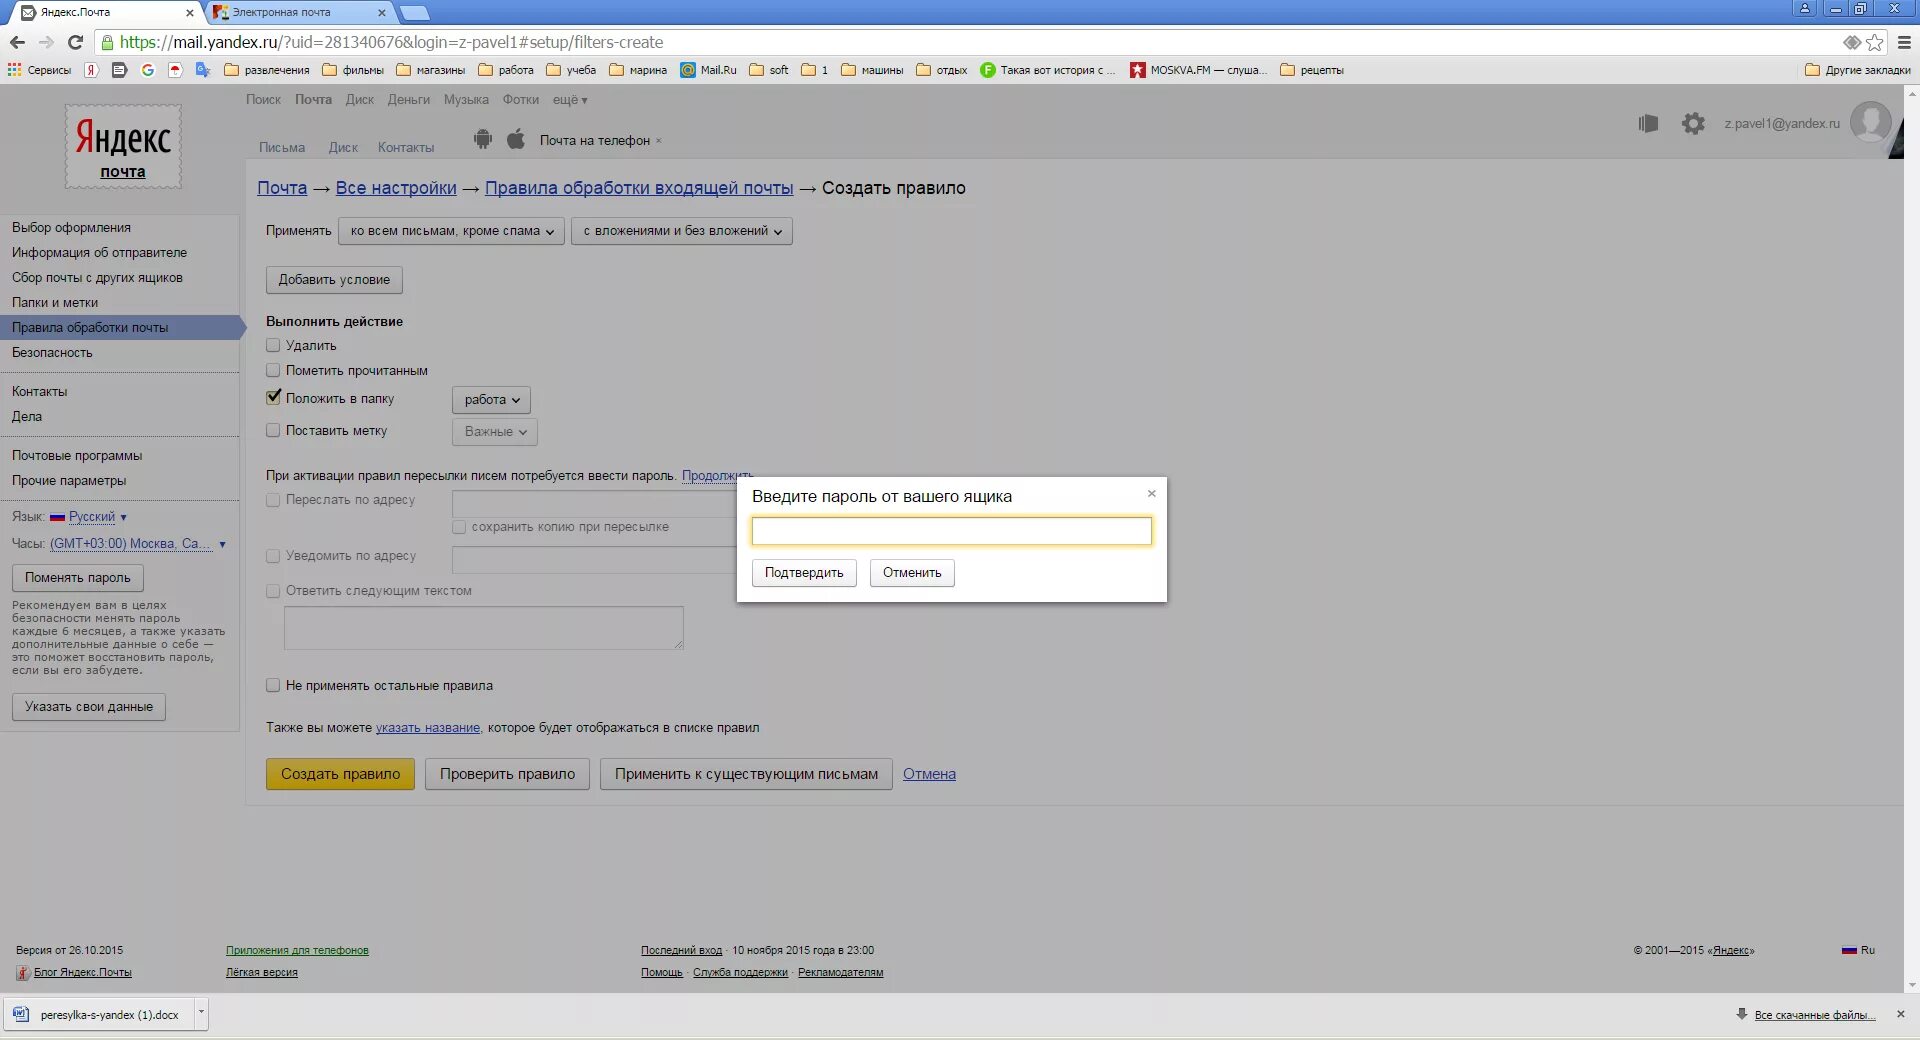Open z.pavel1@yandex.ru account menu

coord(1781,124)
